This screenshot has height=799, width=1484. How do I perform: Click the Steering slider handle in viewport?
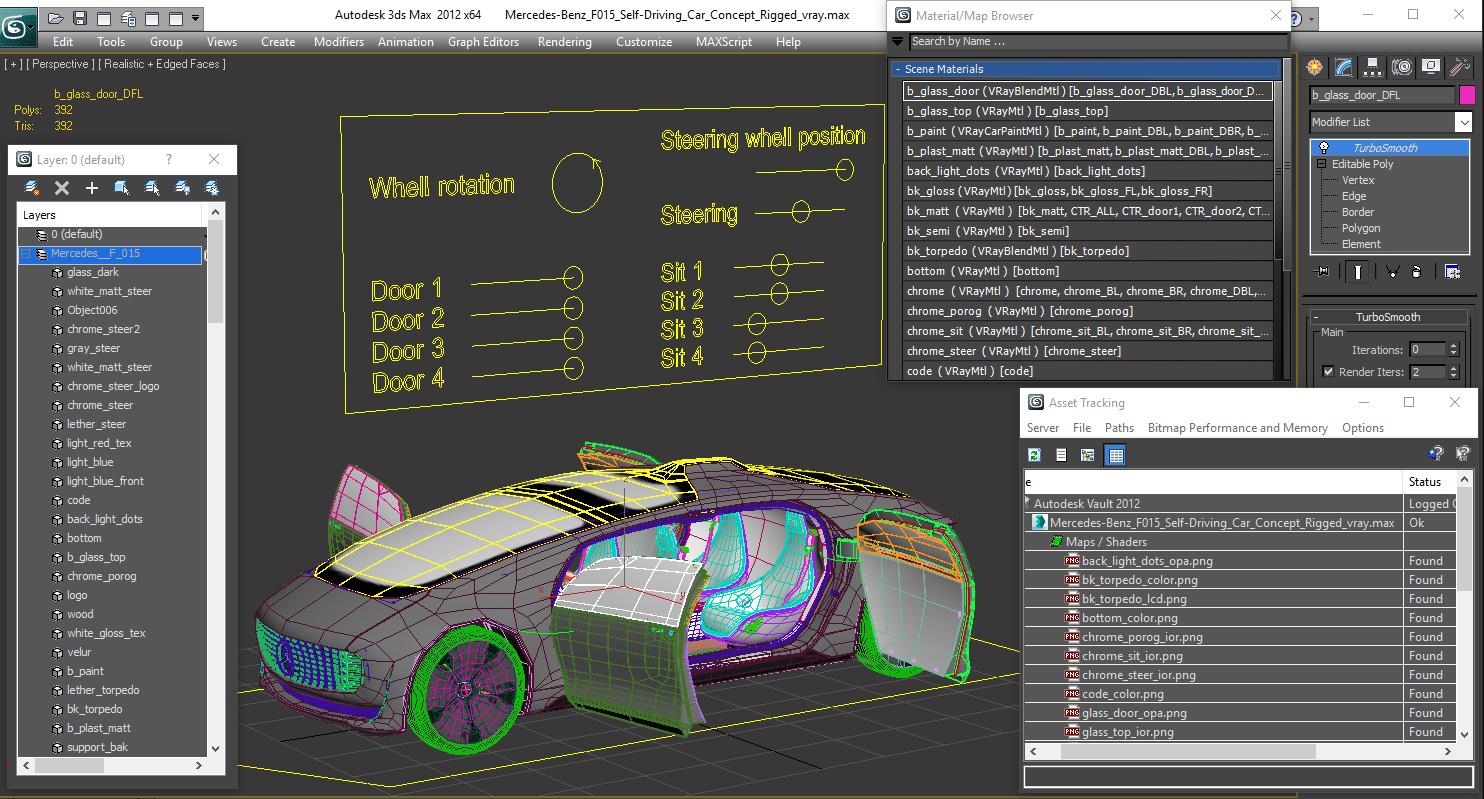tap(801, 211)
